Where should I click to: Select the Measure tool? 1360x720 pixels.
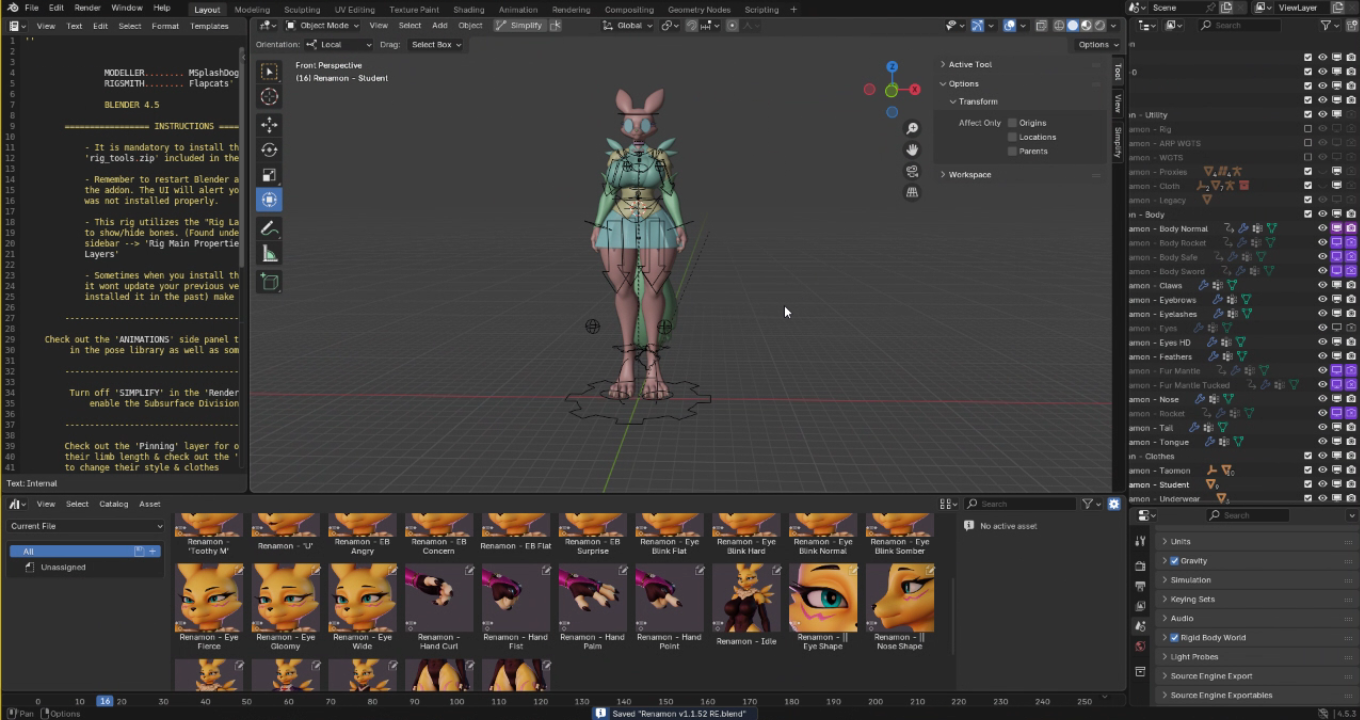coord(269,255)
